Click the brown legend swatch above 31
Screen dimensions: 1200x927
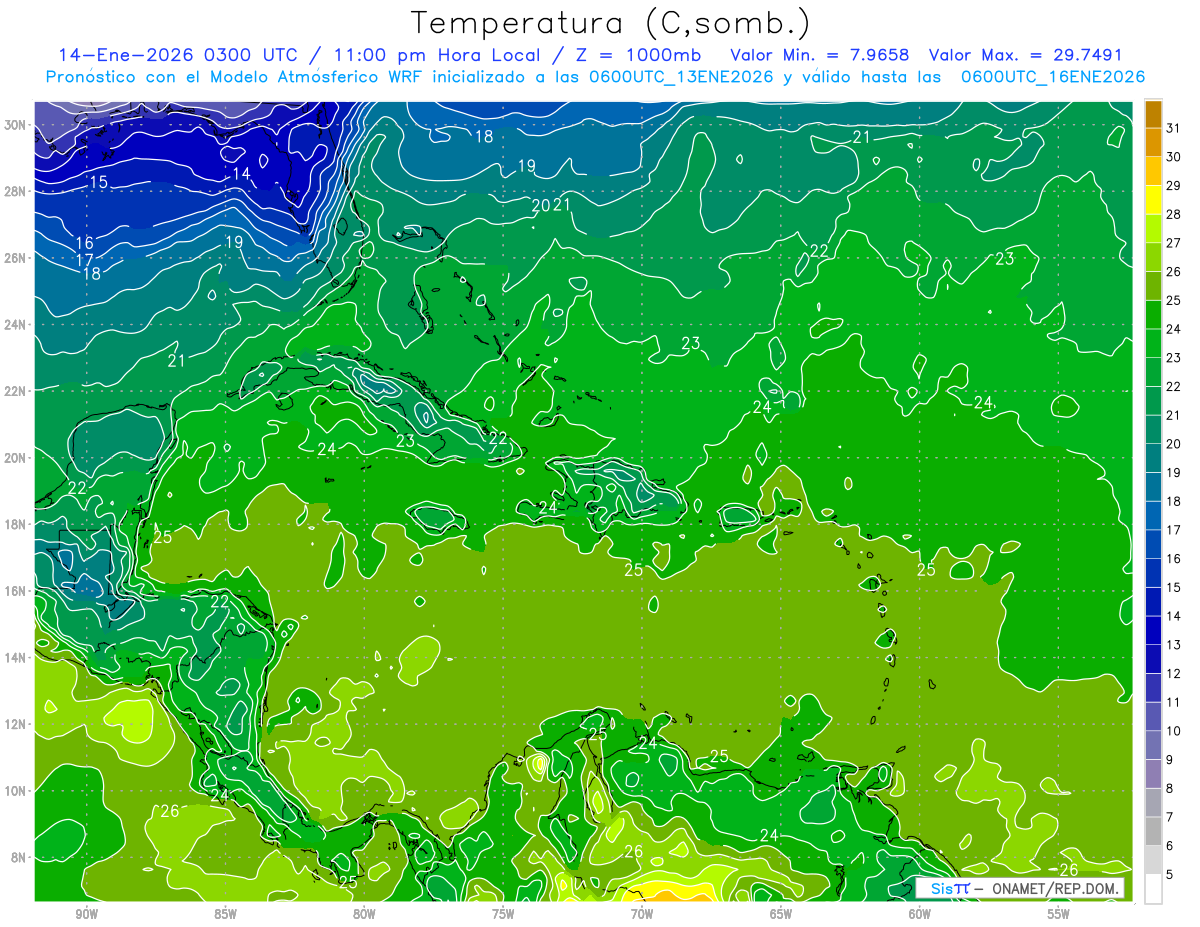point(1153,114)
